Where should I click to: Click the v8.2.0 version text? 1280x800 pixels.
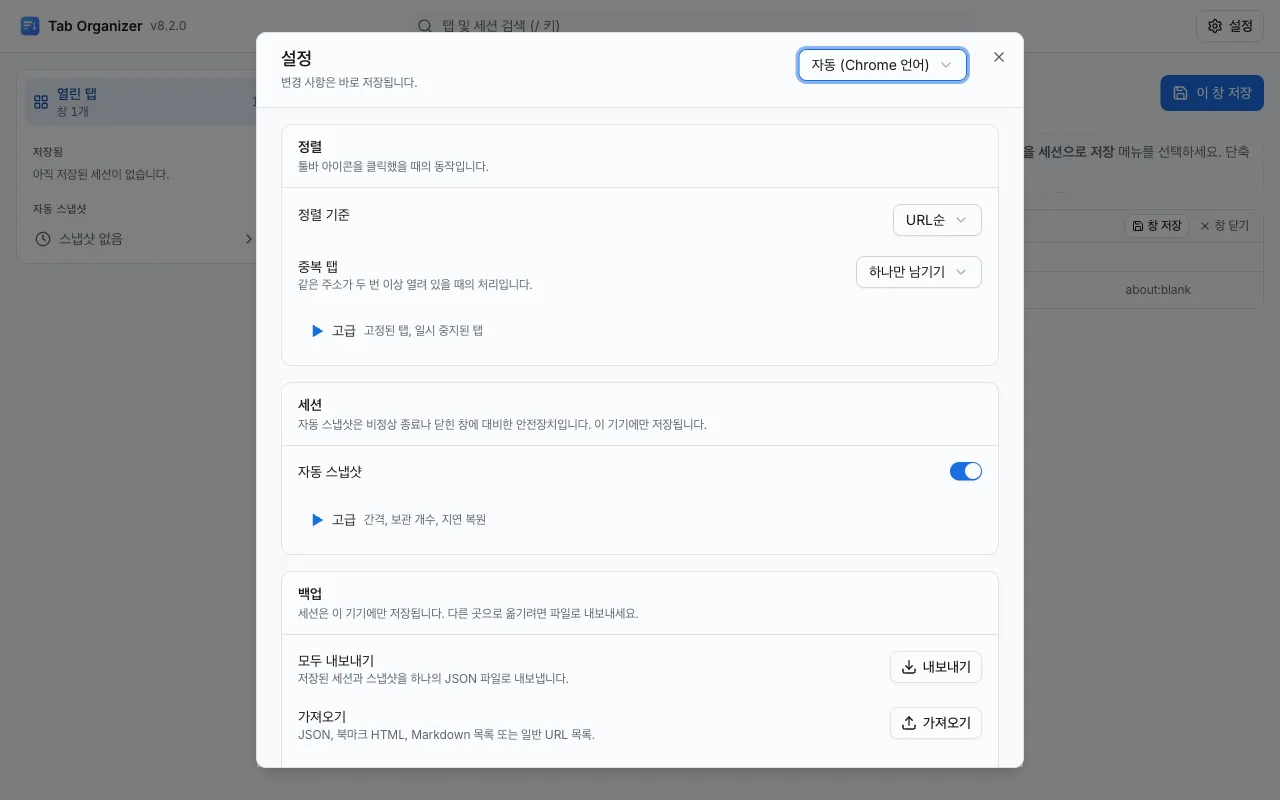pos(168,26)
